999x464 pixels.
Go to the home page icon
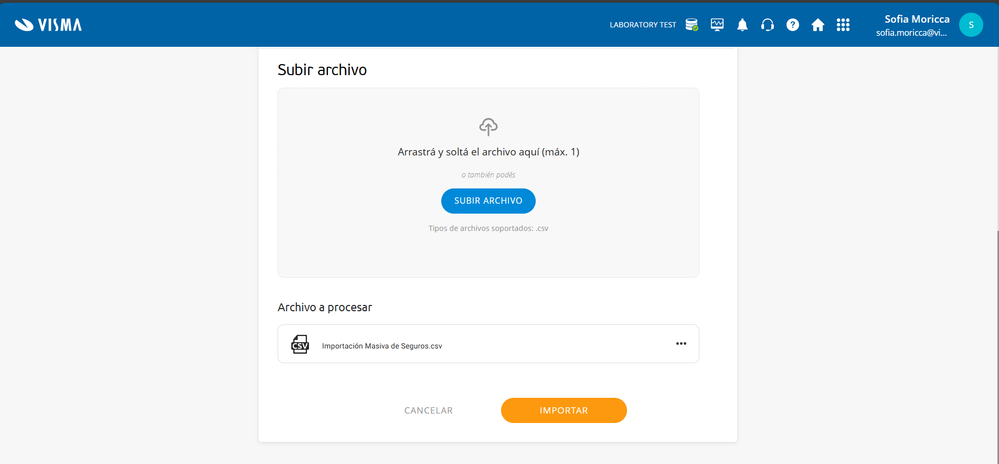(x=818, y=25)
